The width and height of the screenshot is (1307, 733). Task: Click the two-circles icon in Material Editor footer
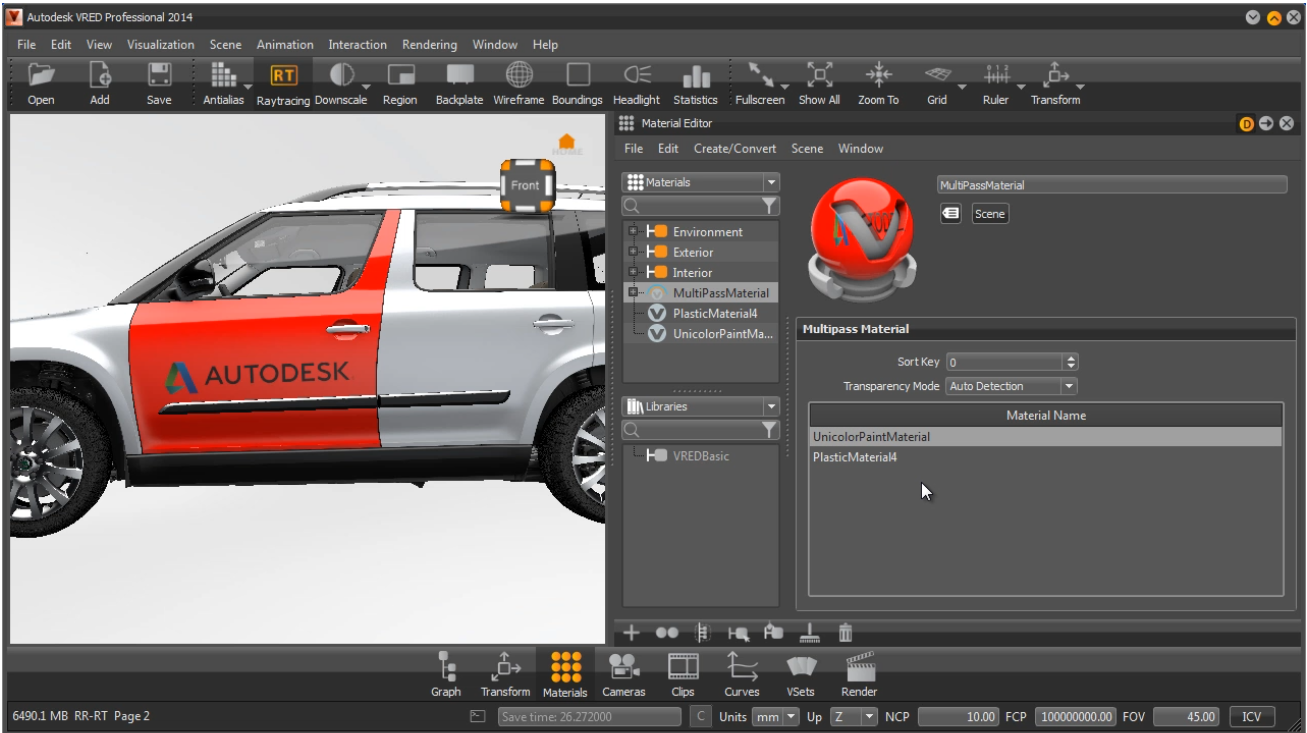coord(667,633)
